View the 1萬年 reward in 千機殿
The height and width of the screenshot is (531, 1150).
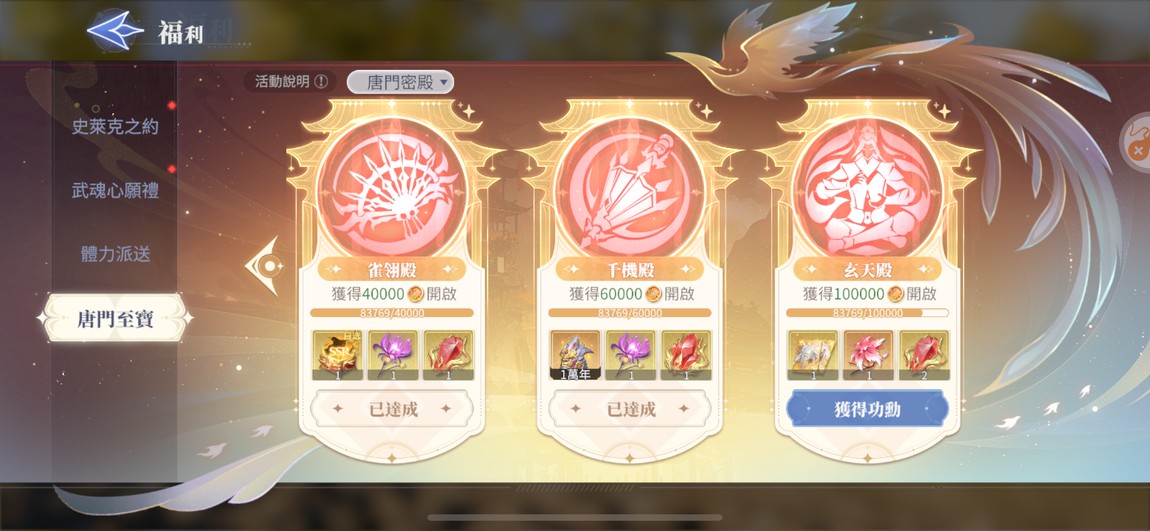(x=576, y=355)
